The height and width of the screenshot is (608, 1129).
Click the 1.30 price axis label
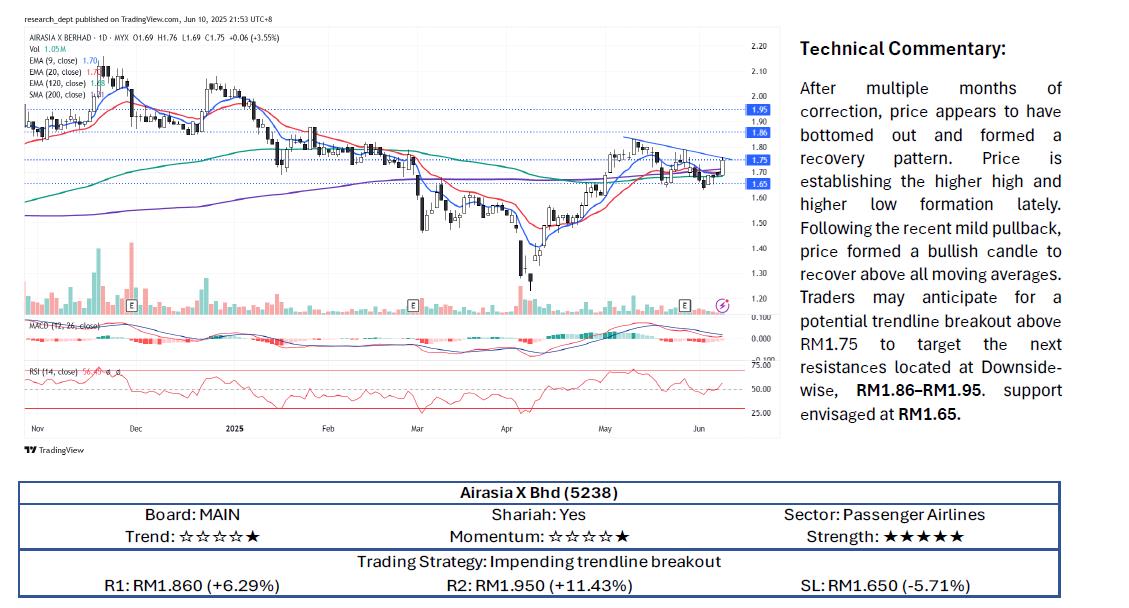[x=759, y=274]
